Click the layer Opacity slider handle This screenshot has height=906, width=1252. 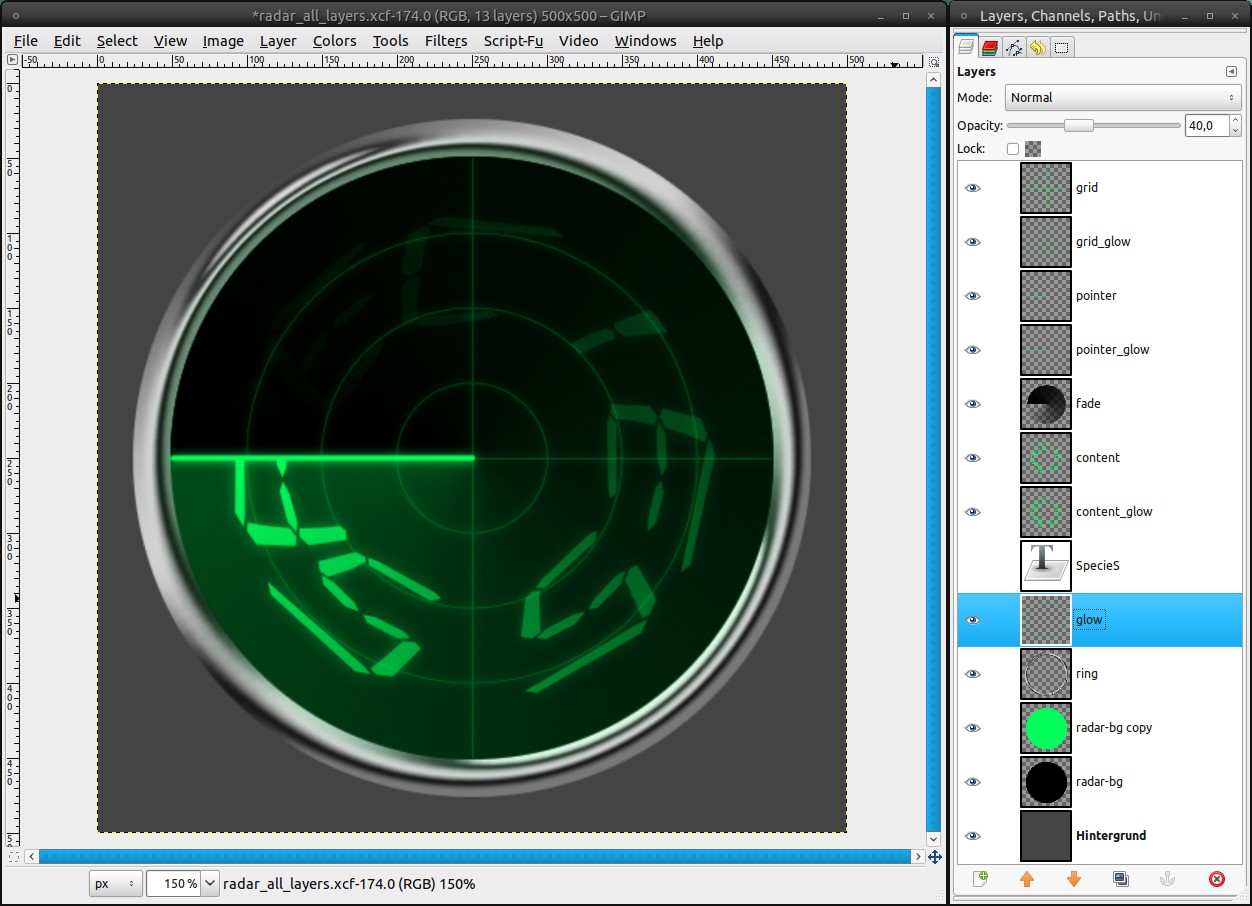(x=1078, y=125)
